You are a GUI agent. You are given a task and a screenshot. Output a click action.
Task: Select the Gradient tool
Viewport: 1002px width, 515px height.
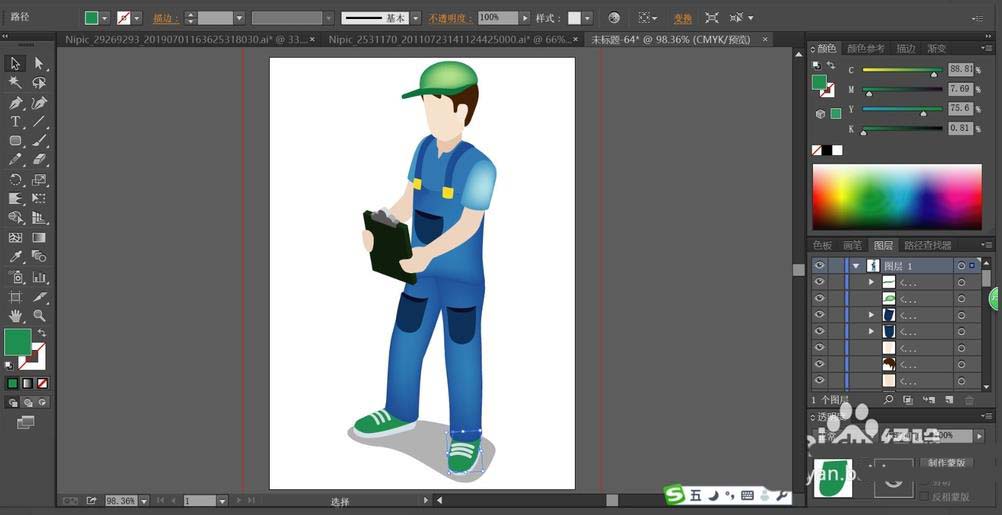39,237
